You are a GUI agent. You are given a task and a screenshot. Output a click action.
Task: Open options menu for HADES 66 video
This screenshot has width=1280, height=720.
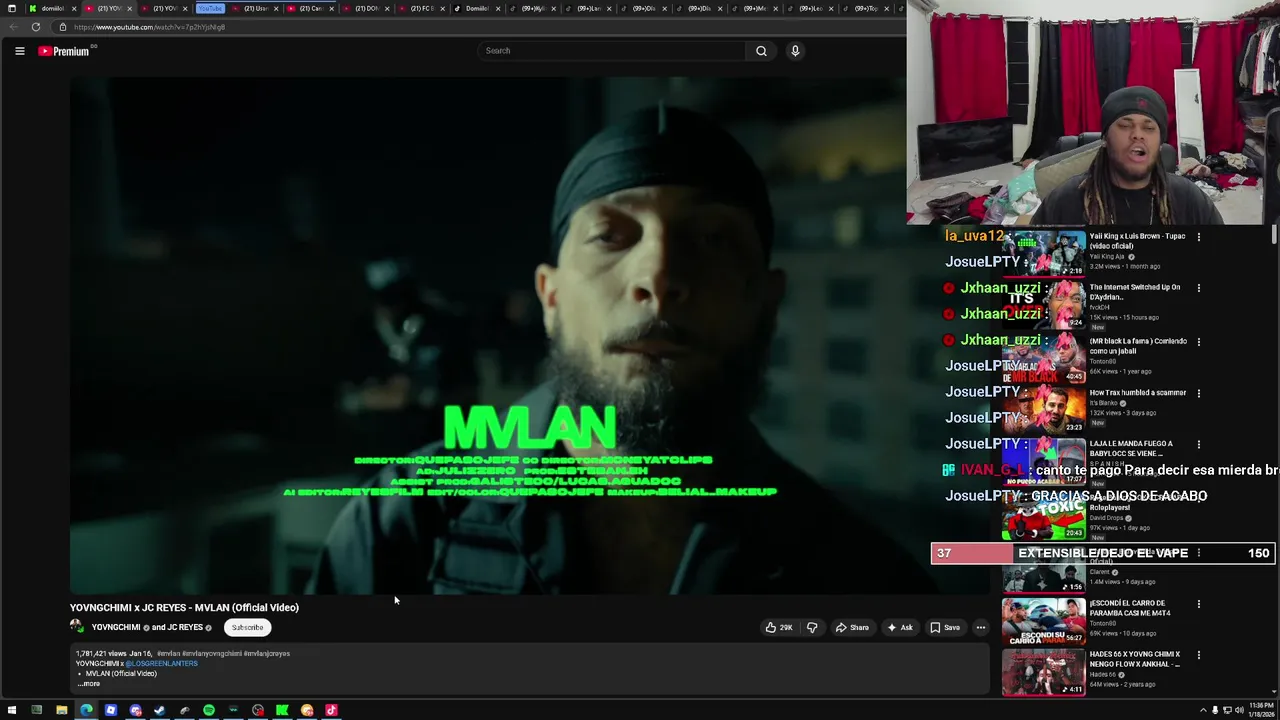point(1199,655)
